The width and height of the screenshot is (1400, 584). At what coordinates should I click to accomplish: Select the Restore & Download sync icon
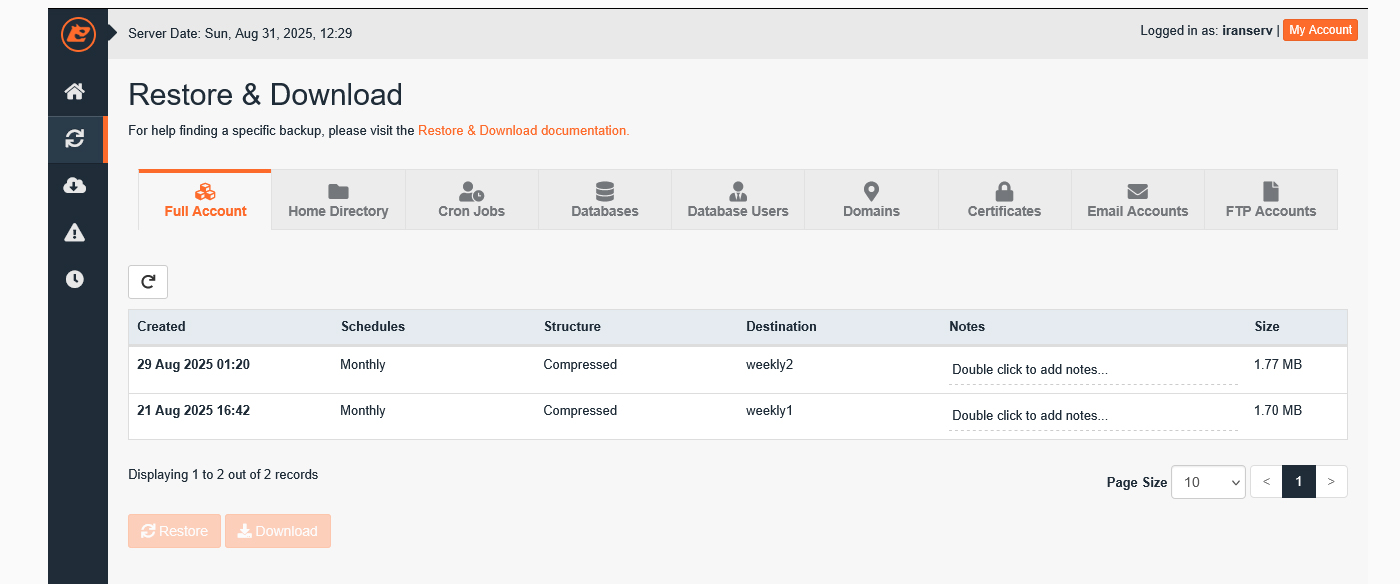[x=75, y=139]
